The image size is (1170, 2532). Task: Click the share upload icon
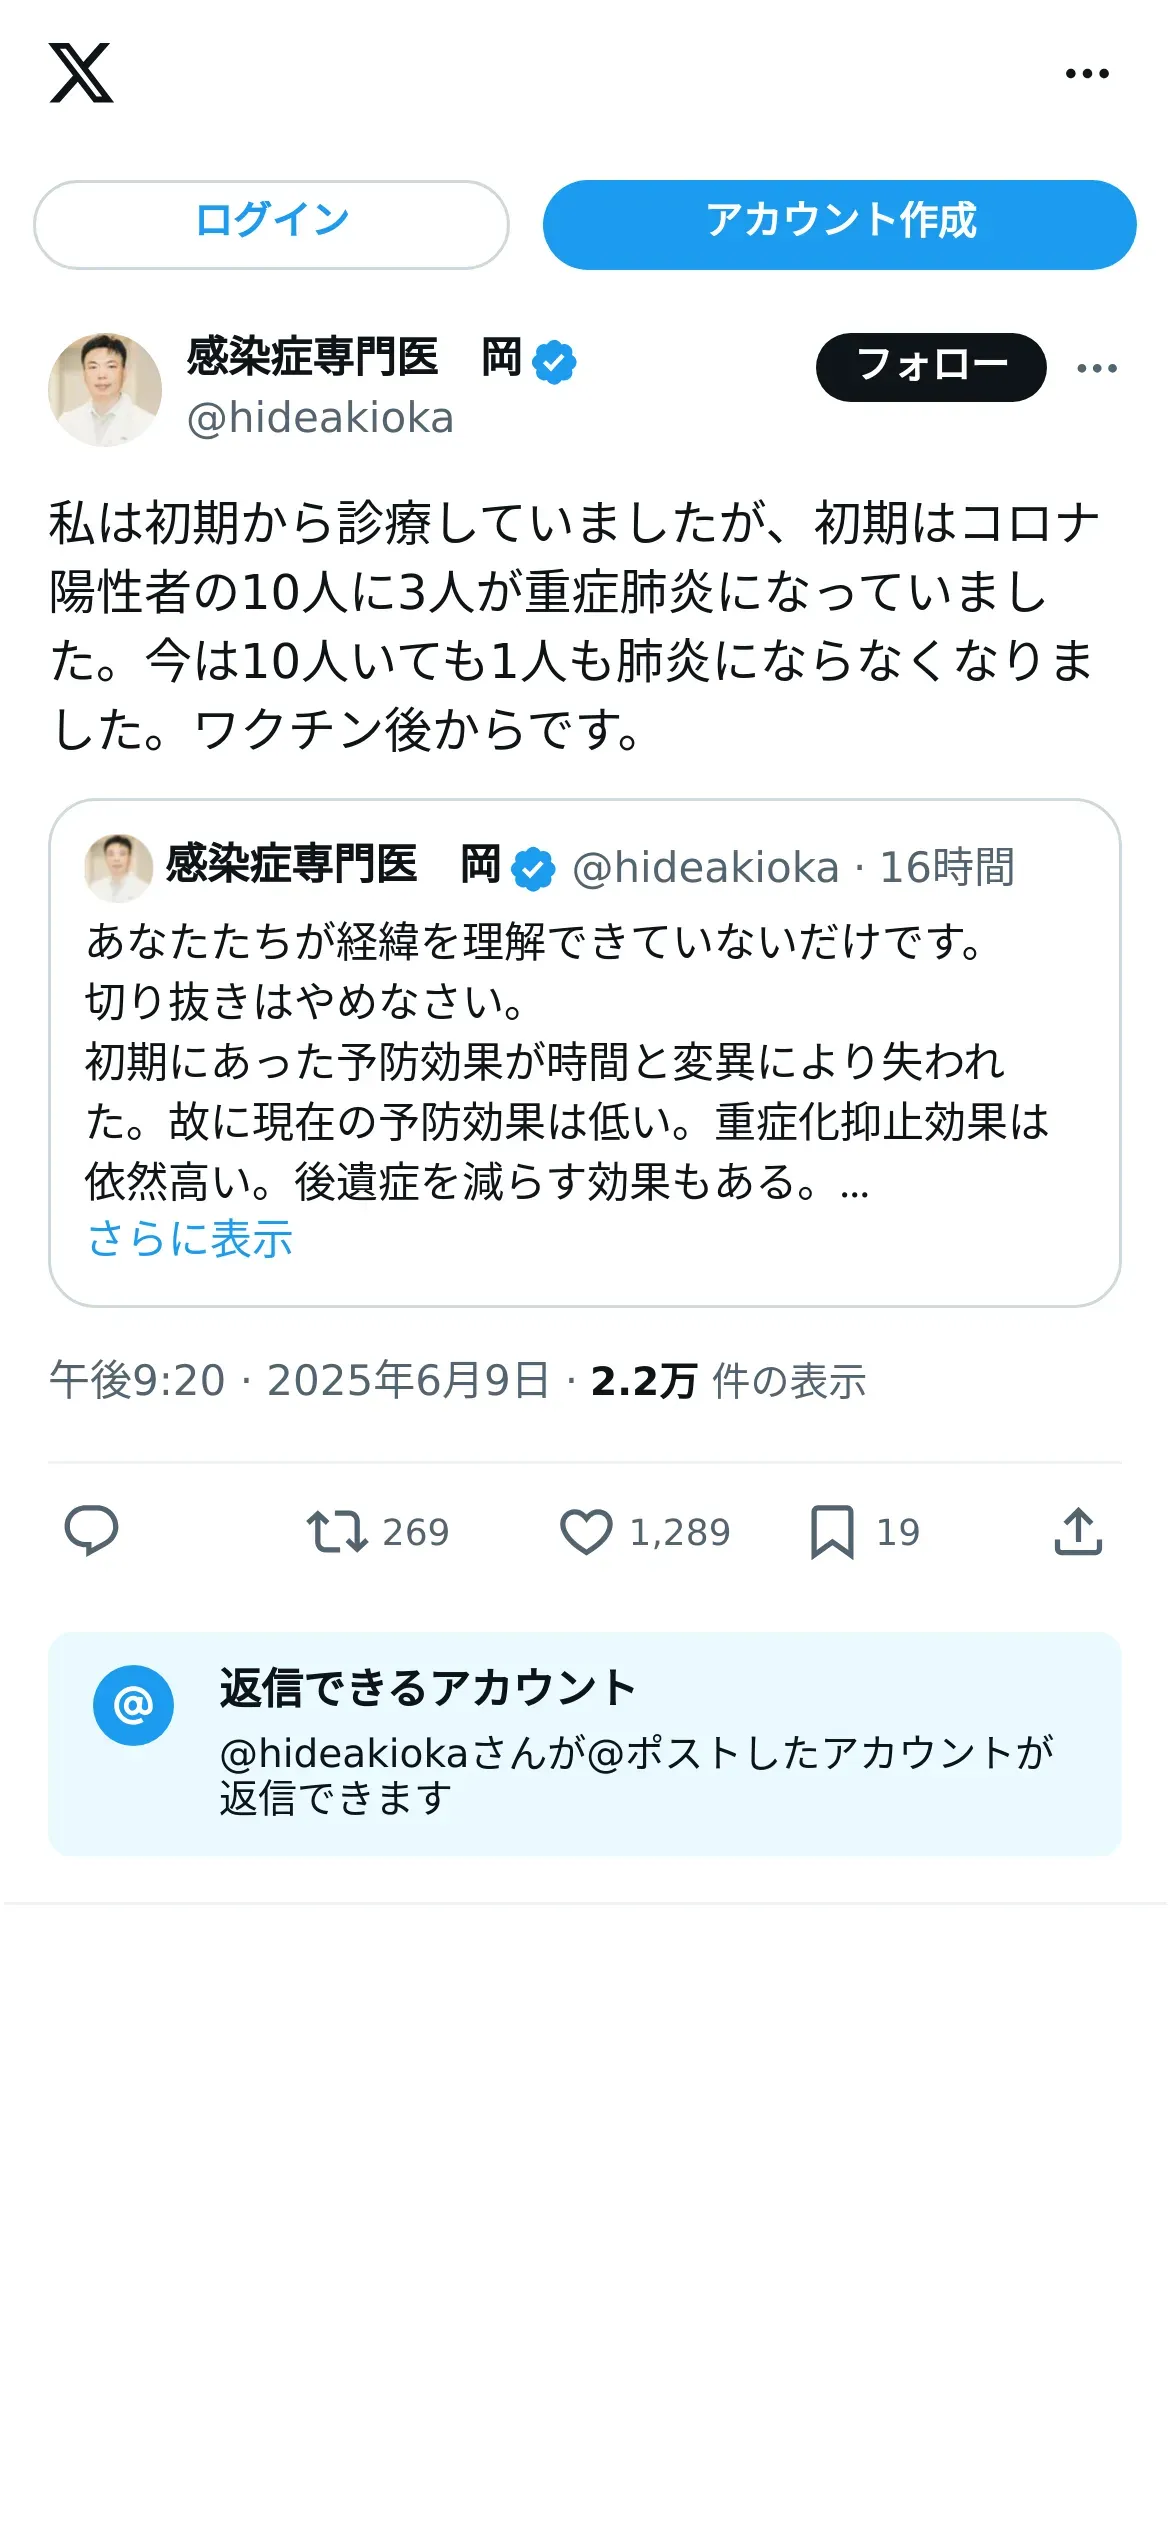pyautogui.click(x=1078, y=1531)
